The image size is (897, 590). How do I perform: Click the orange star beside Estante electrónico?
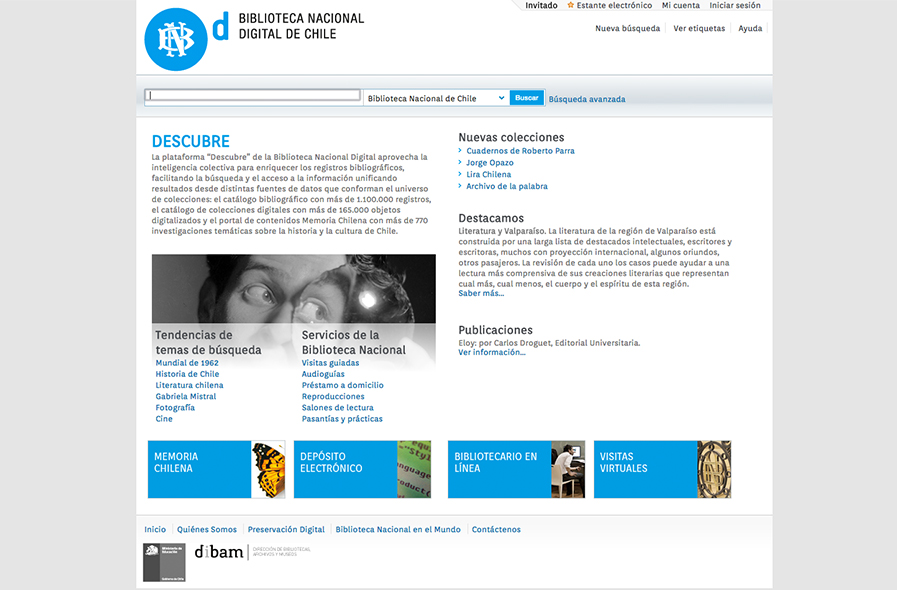(570, 5)
